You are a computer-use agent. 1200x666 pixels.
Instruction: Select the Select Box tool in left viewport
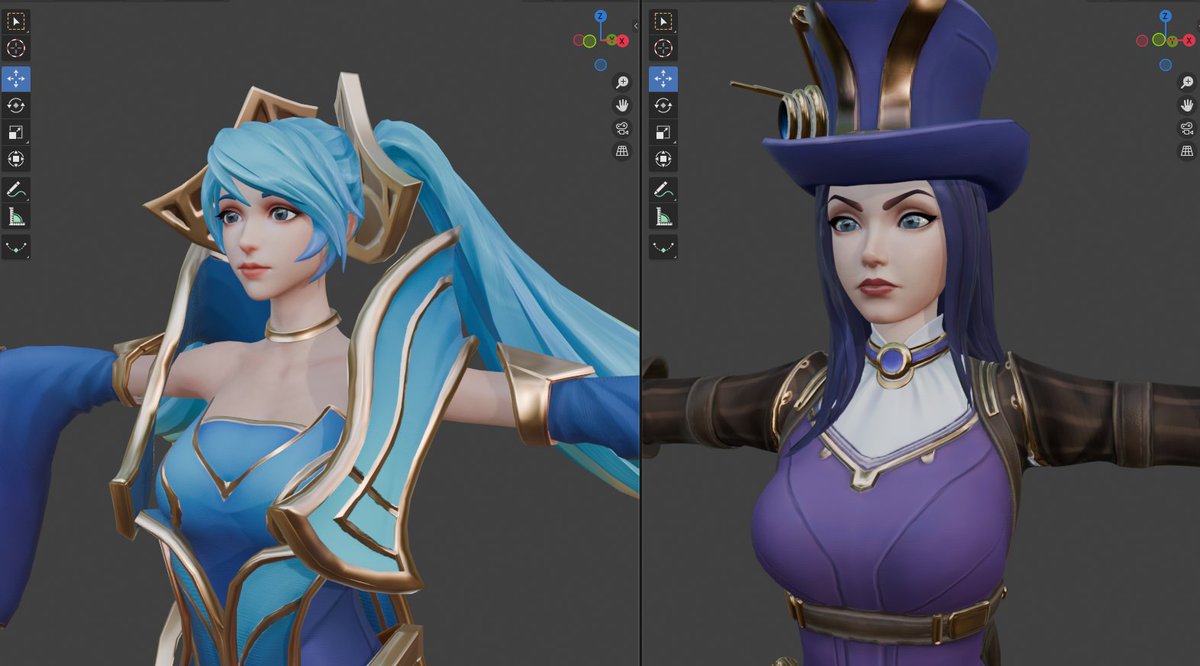pyautogui.click(x=16, y=21)
